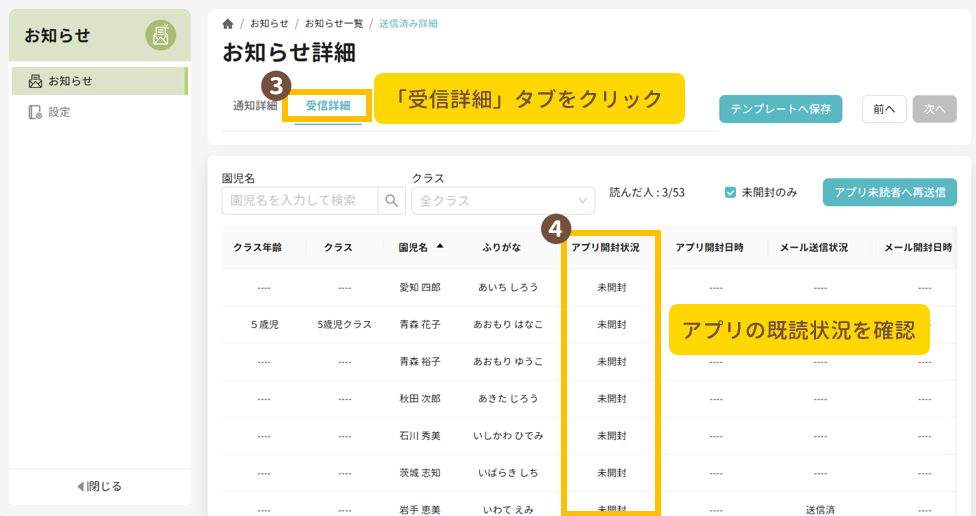976x516 pixels.
Task: Select the row for 青森 花子
Action: 419,325
